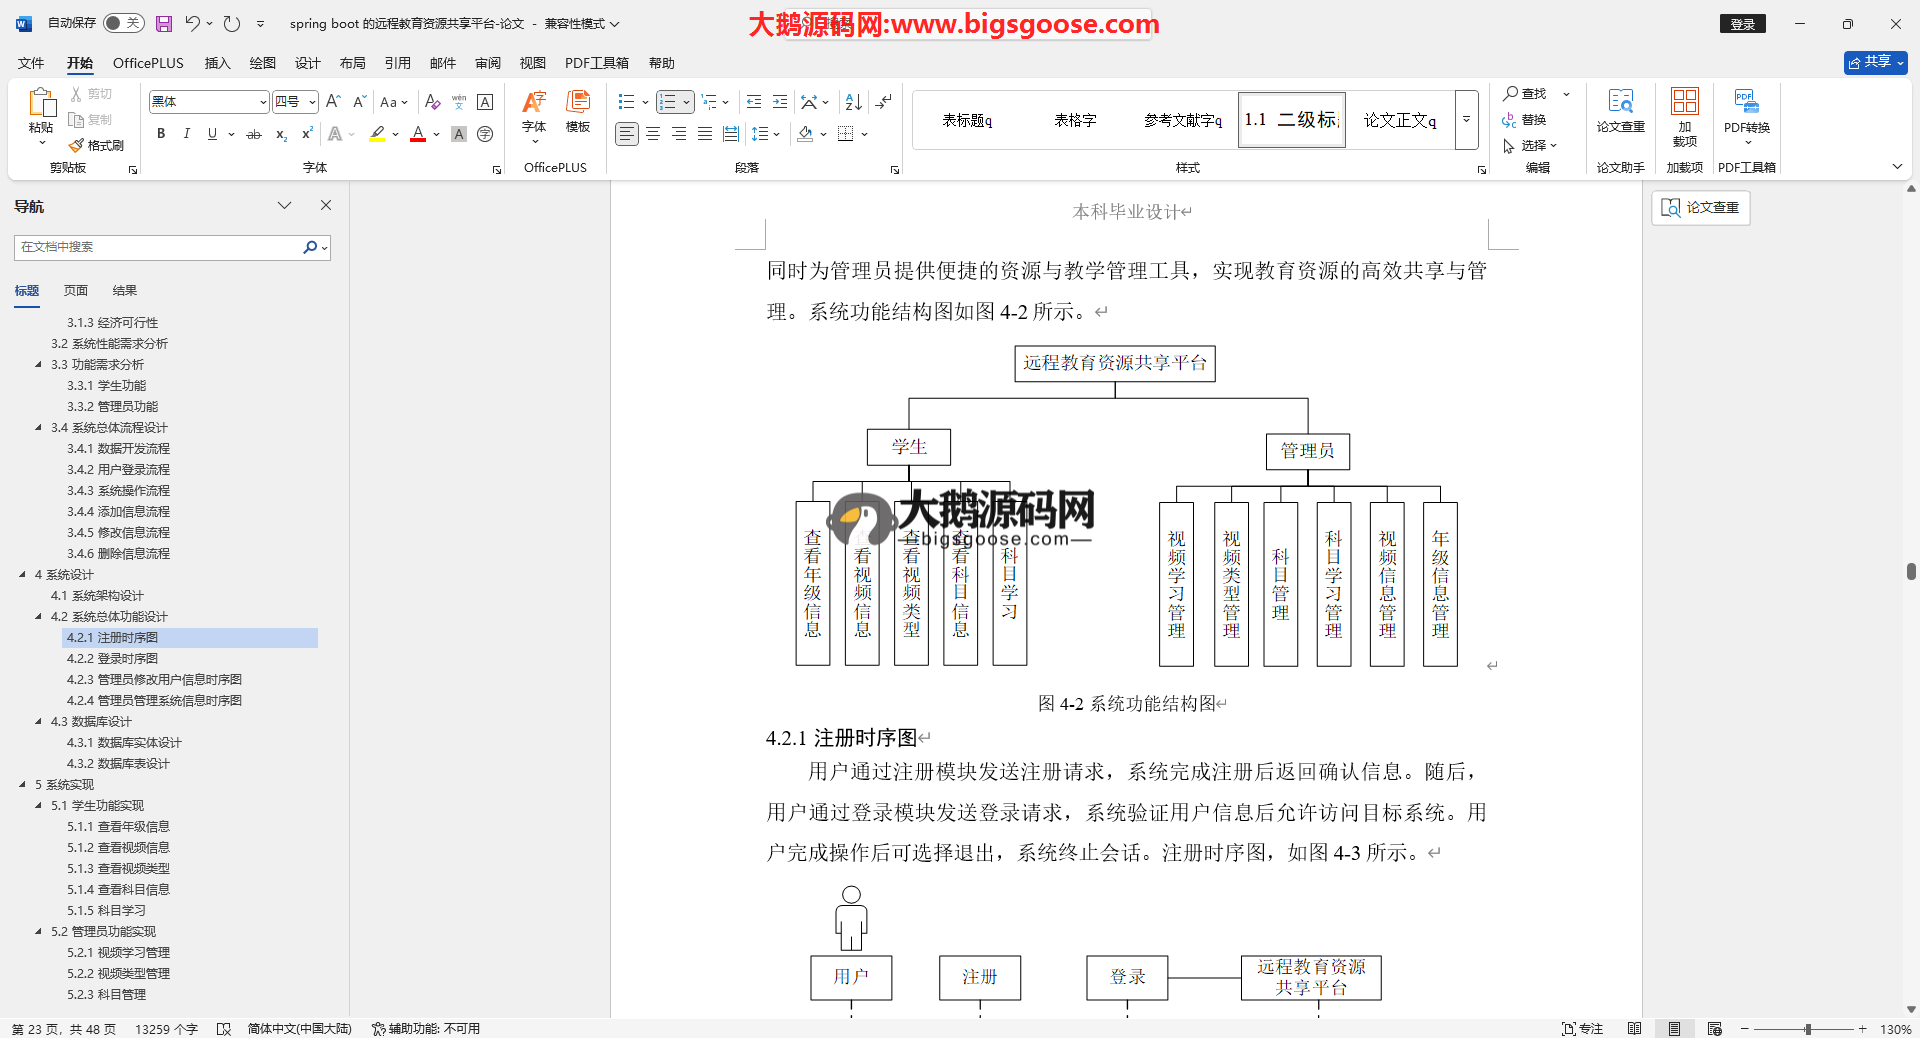
Task: Click the 共享 button
Action: [1875, 62]
